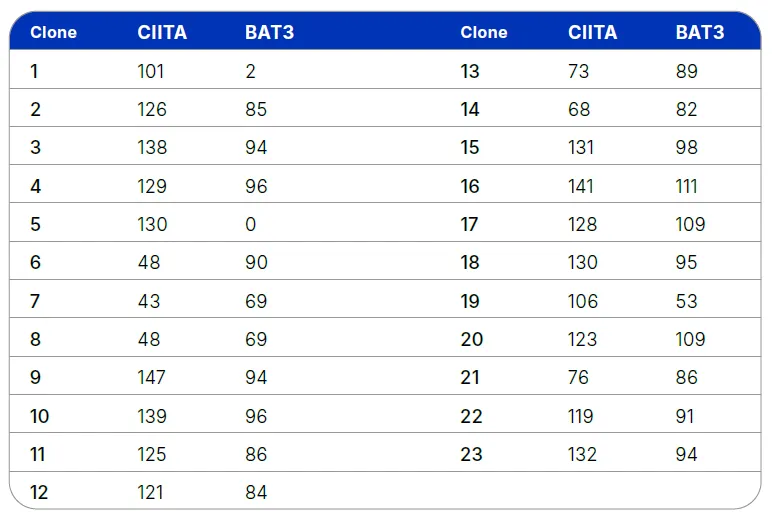773x523 pixels.
Task: Select BAT3 value 84 for clone 12
Action: pyautogui.click(x=256, y=493)
